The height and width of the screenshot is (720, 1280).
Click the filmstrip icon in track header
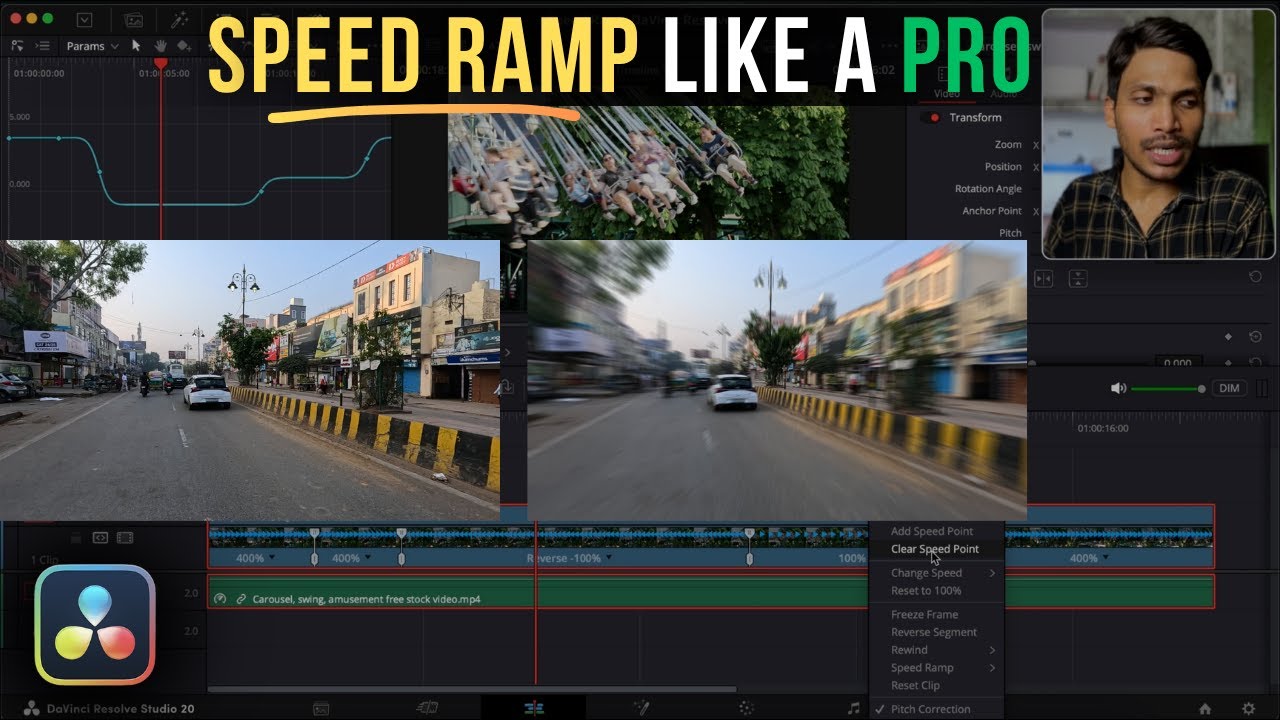tap(124, 538)
